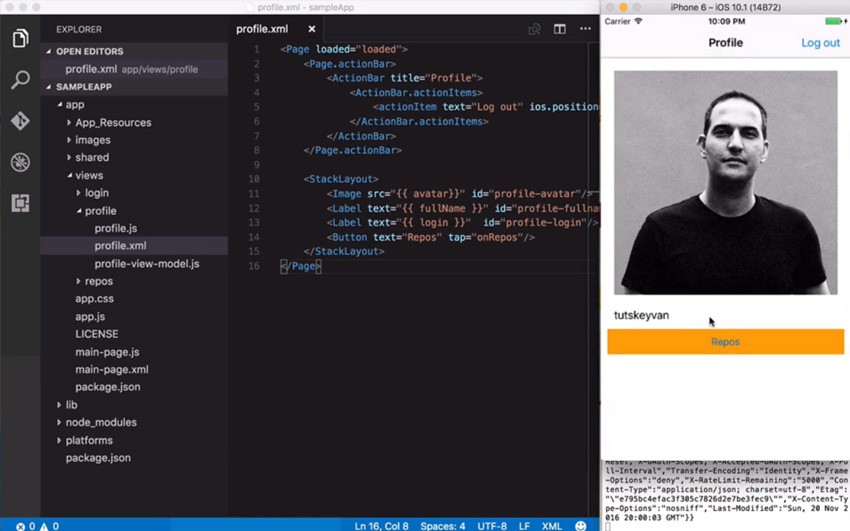Tap the orange Repos button in simulator
850x531 pixels.
[725, 341]
